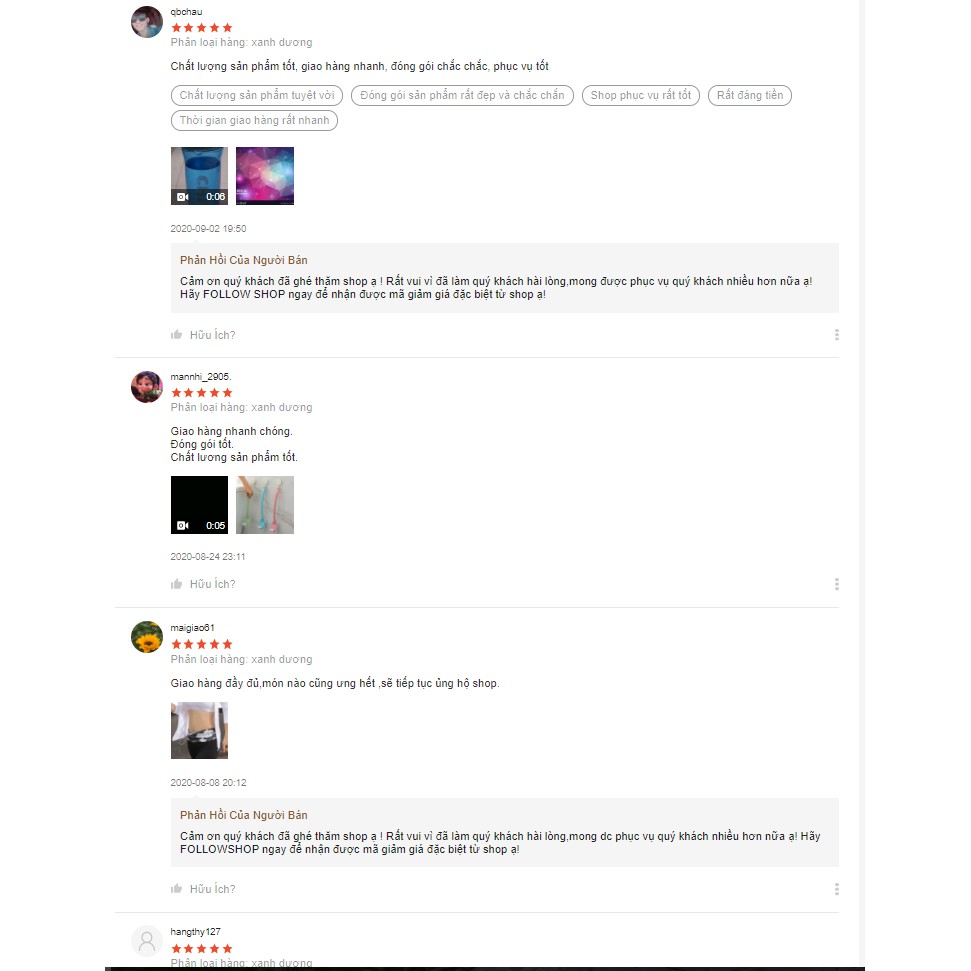Open mannhi_2905's cartoon avatar

pyautogui.click(x=147, y=387)
